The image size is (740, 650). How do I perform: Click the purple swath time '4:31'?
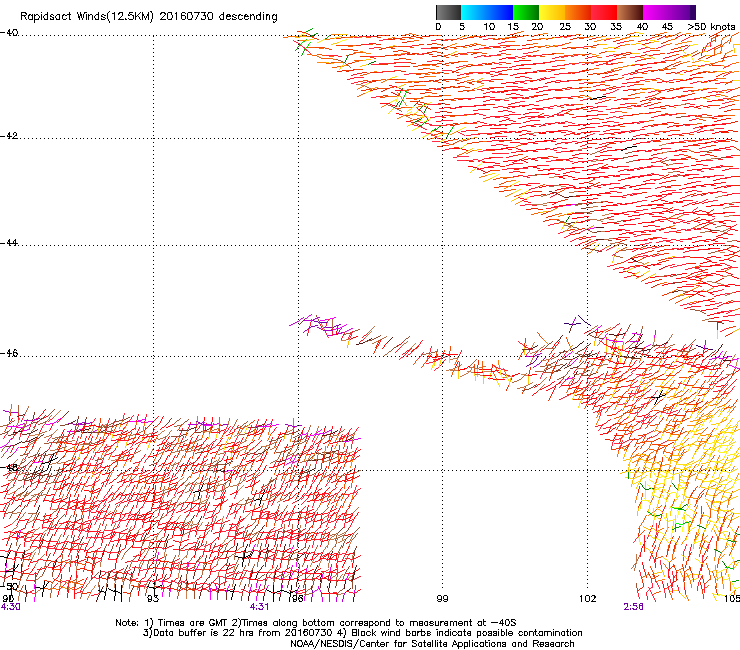[x=259, y=607]
